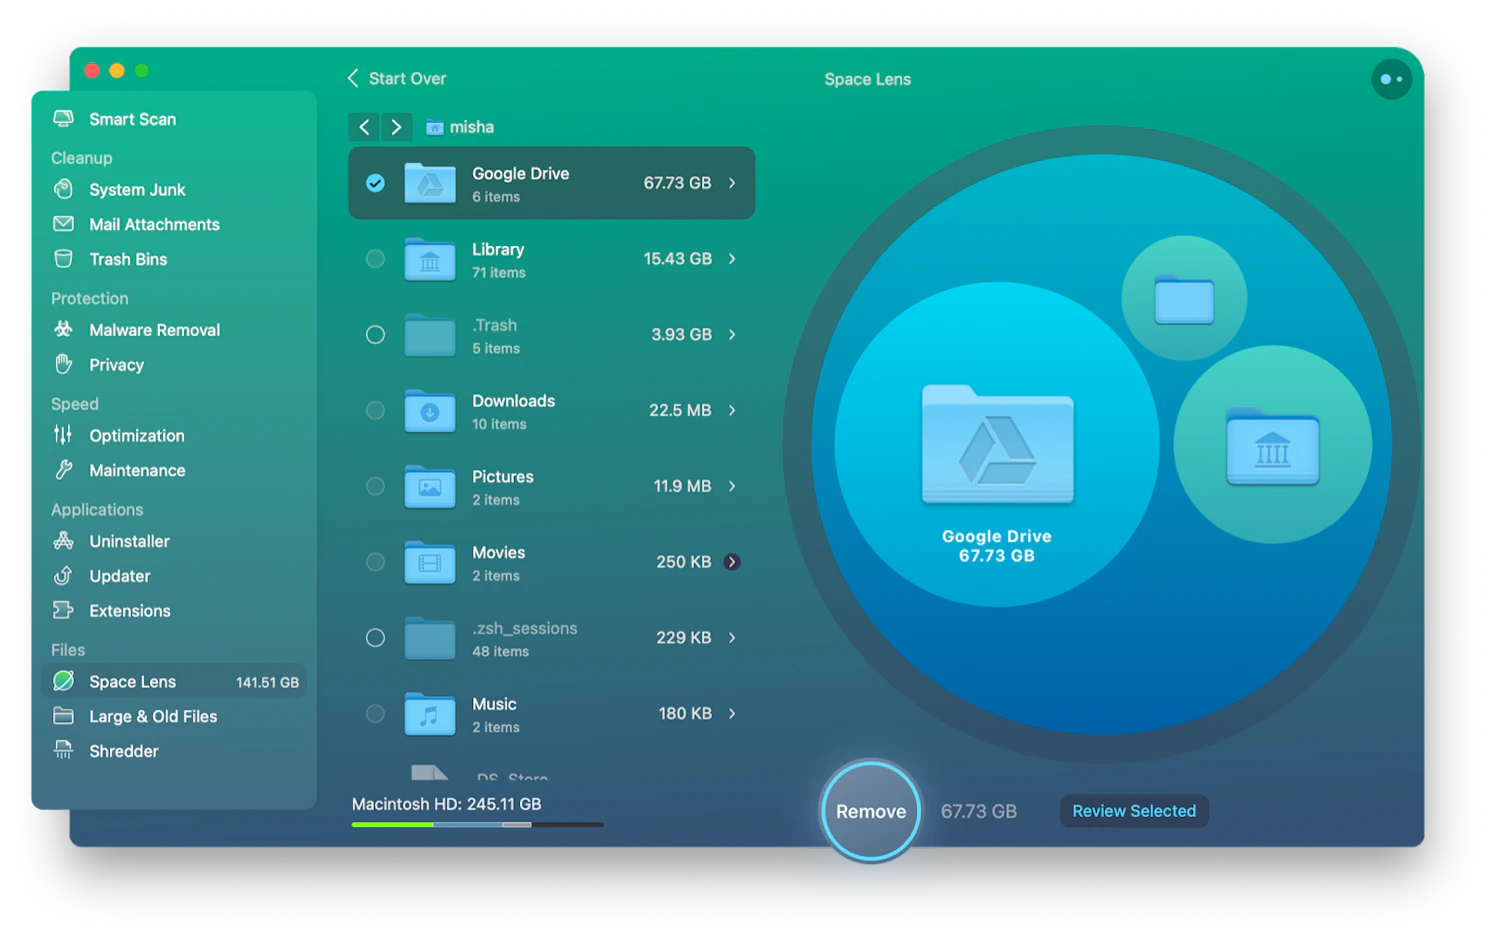Expand Google Drive folder with its chevron
1494x939 pixels.
pyautogui.click(x=732, y=183)
